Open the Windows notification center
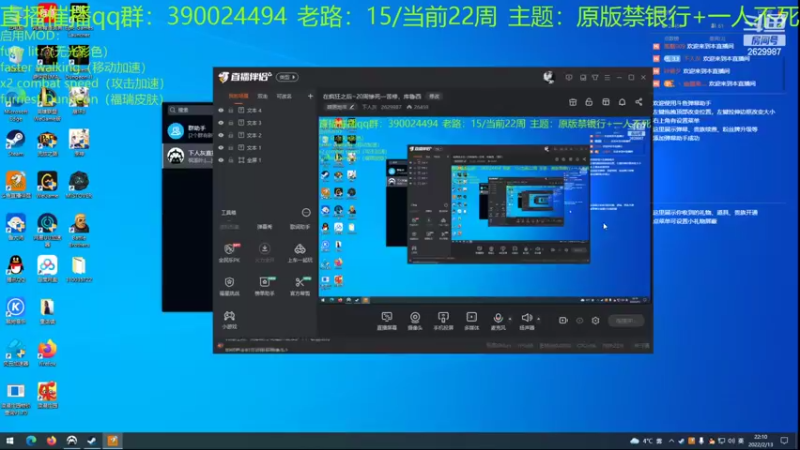 (785, 441)
